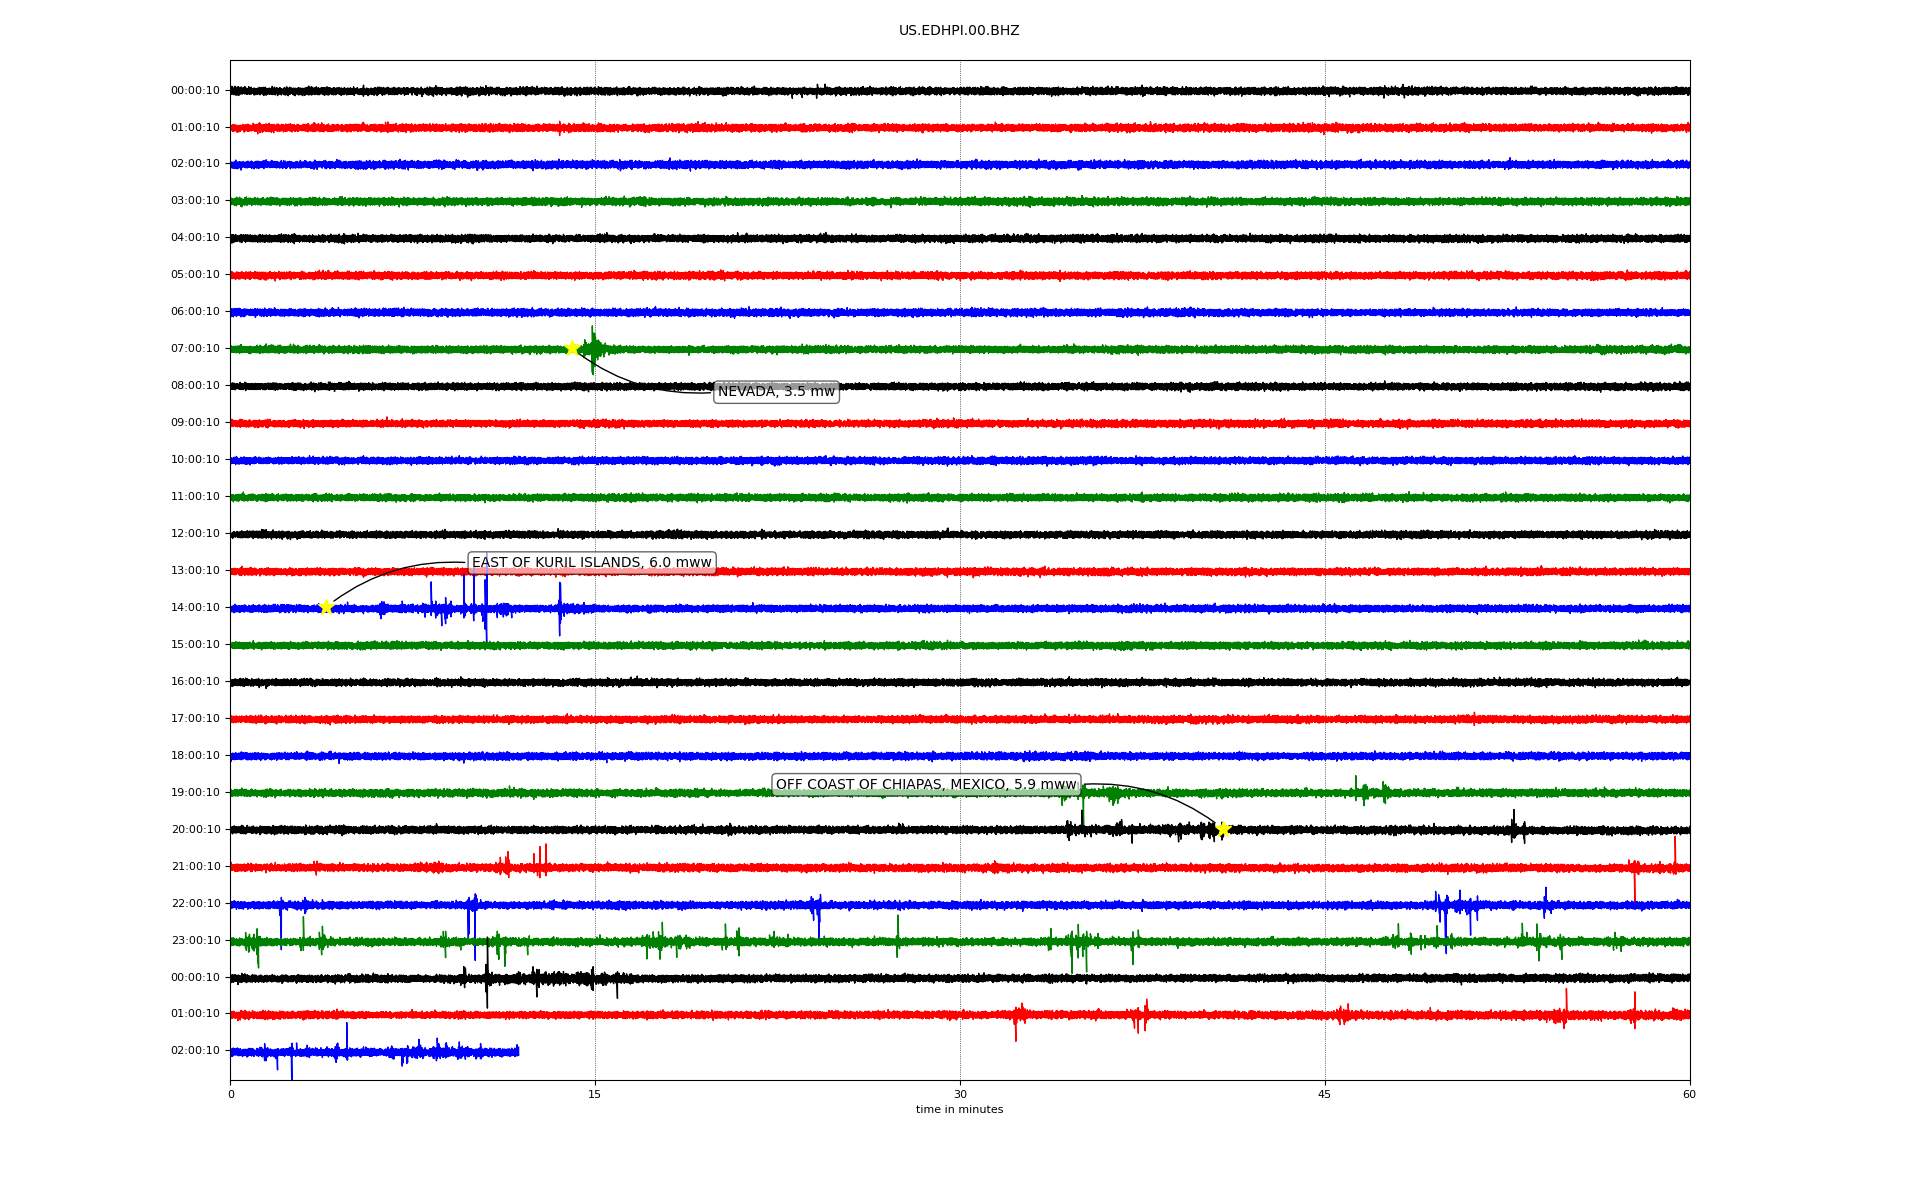Click the 17:00:10 trace time label
Image resolution: width=1920 pixels, height=1200 pixels.
195,719
